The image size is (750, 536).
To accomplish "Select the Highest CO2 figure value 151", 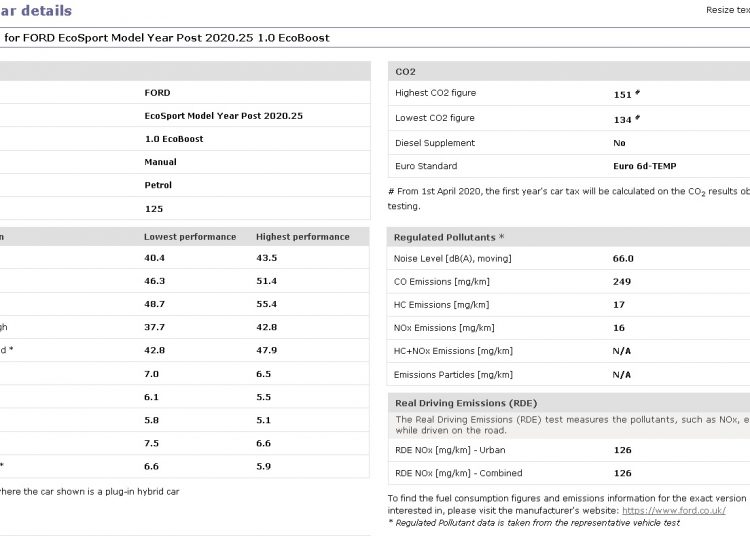I will 622,94.
